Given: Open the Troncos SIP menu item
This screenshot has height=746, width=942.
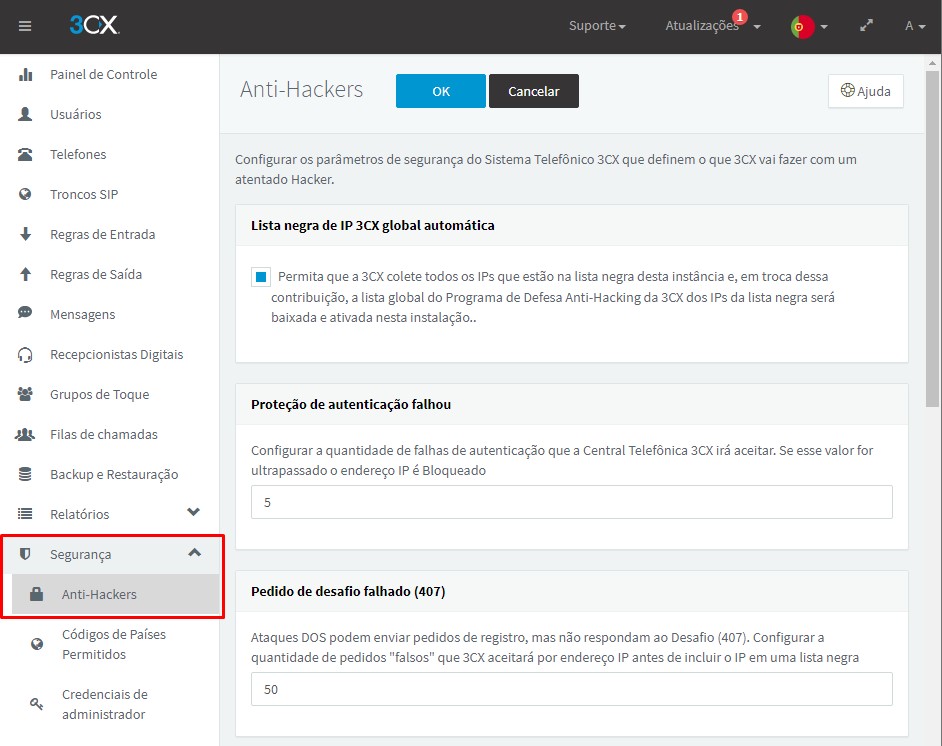Looking at the screenshot, I should point(84,194).
